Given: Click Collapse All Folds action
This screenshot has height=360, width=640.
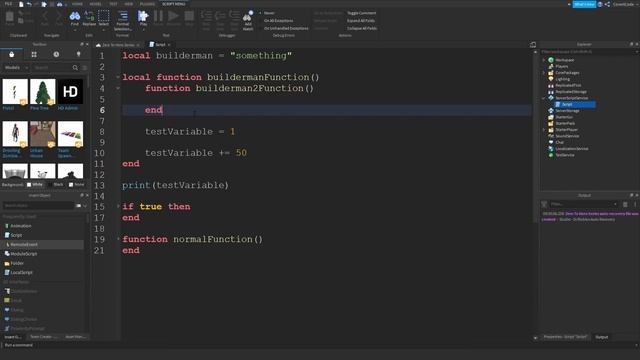Looking at the screenshot, I should click(362, 28).
